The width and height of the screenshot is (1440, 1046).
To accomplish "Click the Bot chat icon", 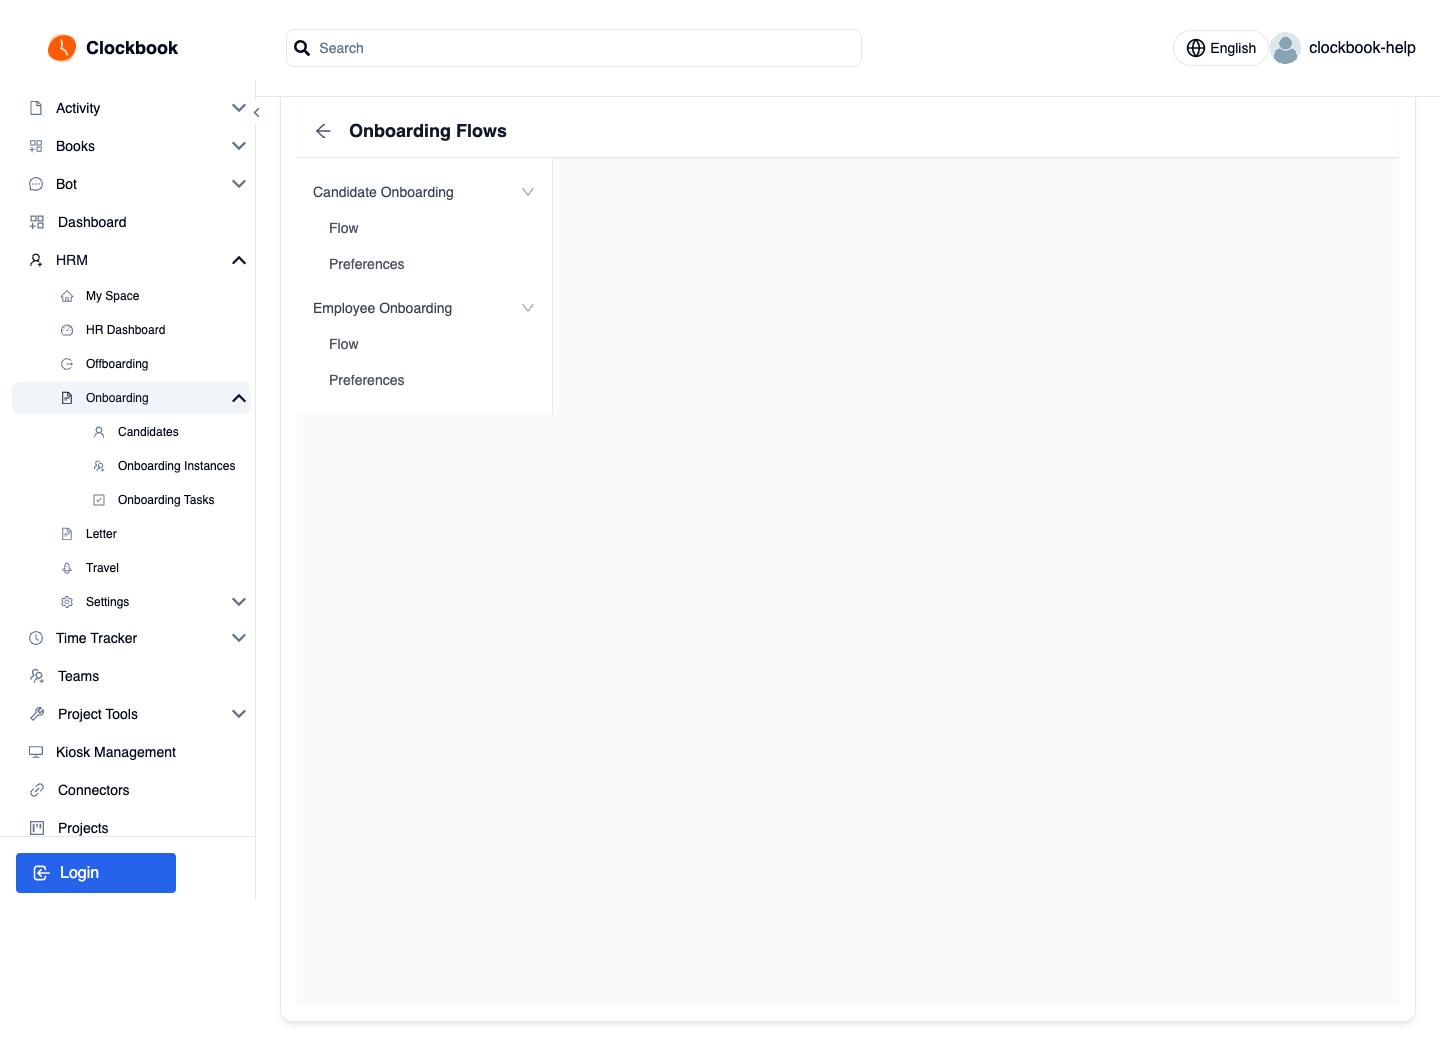I will [36, 184].
